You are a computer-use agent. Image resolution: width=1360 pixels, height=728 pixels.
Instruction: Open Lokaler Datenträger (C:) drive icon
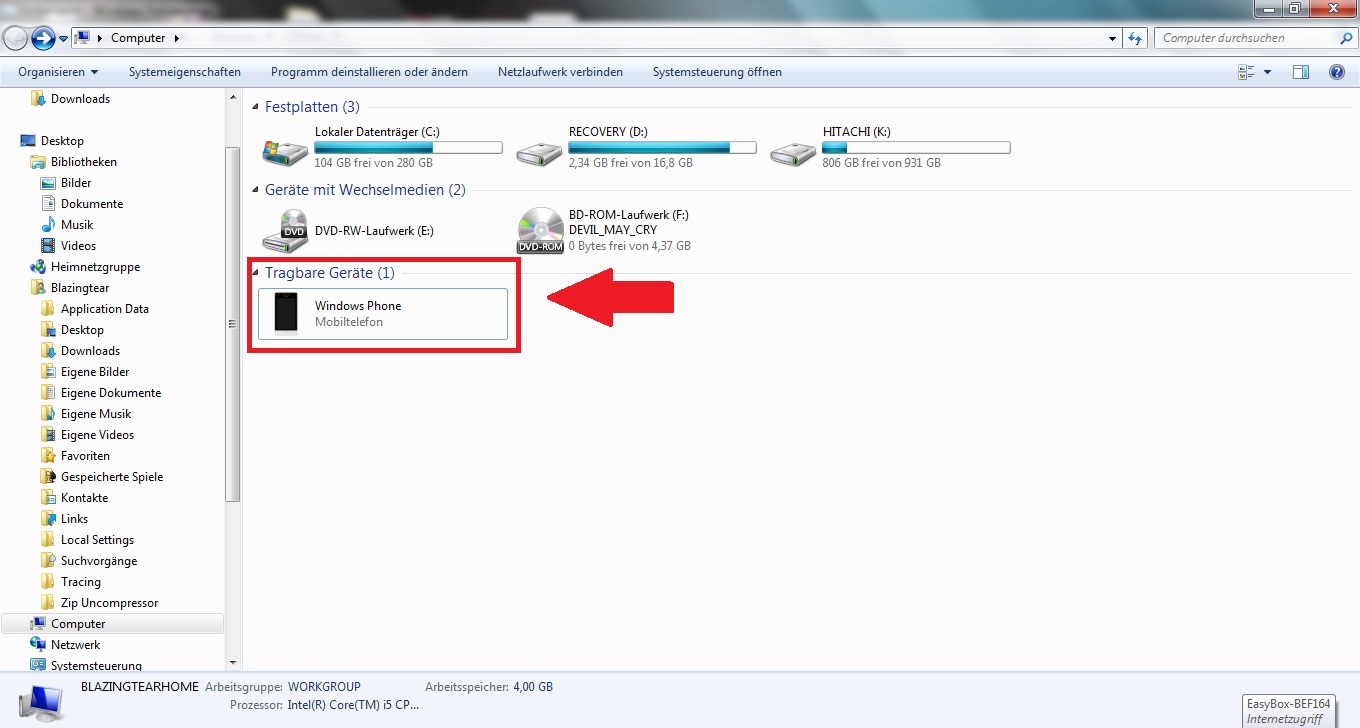(x=285, y=151)
